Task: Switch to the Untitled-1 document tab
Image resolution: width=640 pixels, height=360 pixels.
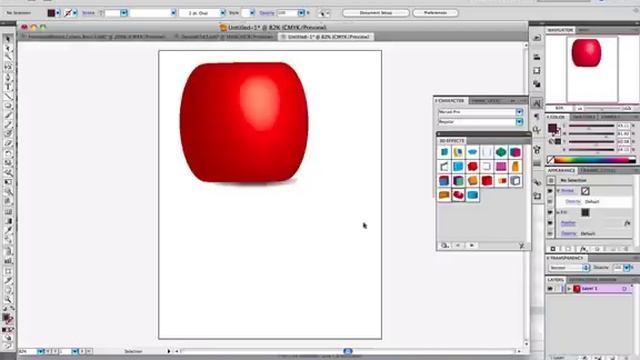Action: pos(326,37)
